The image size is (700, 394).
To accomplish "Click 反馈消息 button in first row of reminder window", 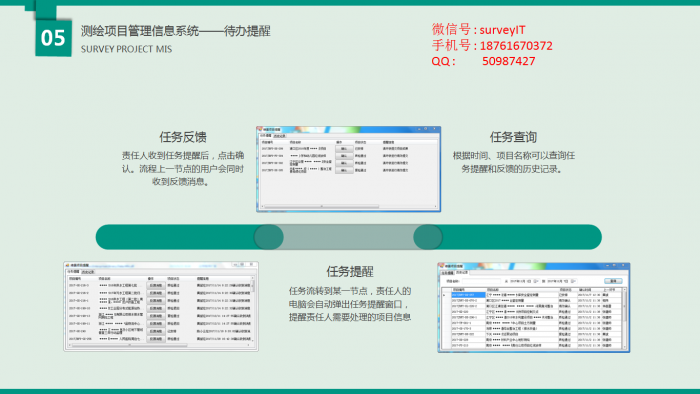I will coord(156,286).
